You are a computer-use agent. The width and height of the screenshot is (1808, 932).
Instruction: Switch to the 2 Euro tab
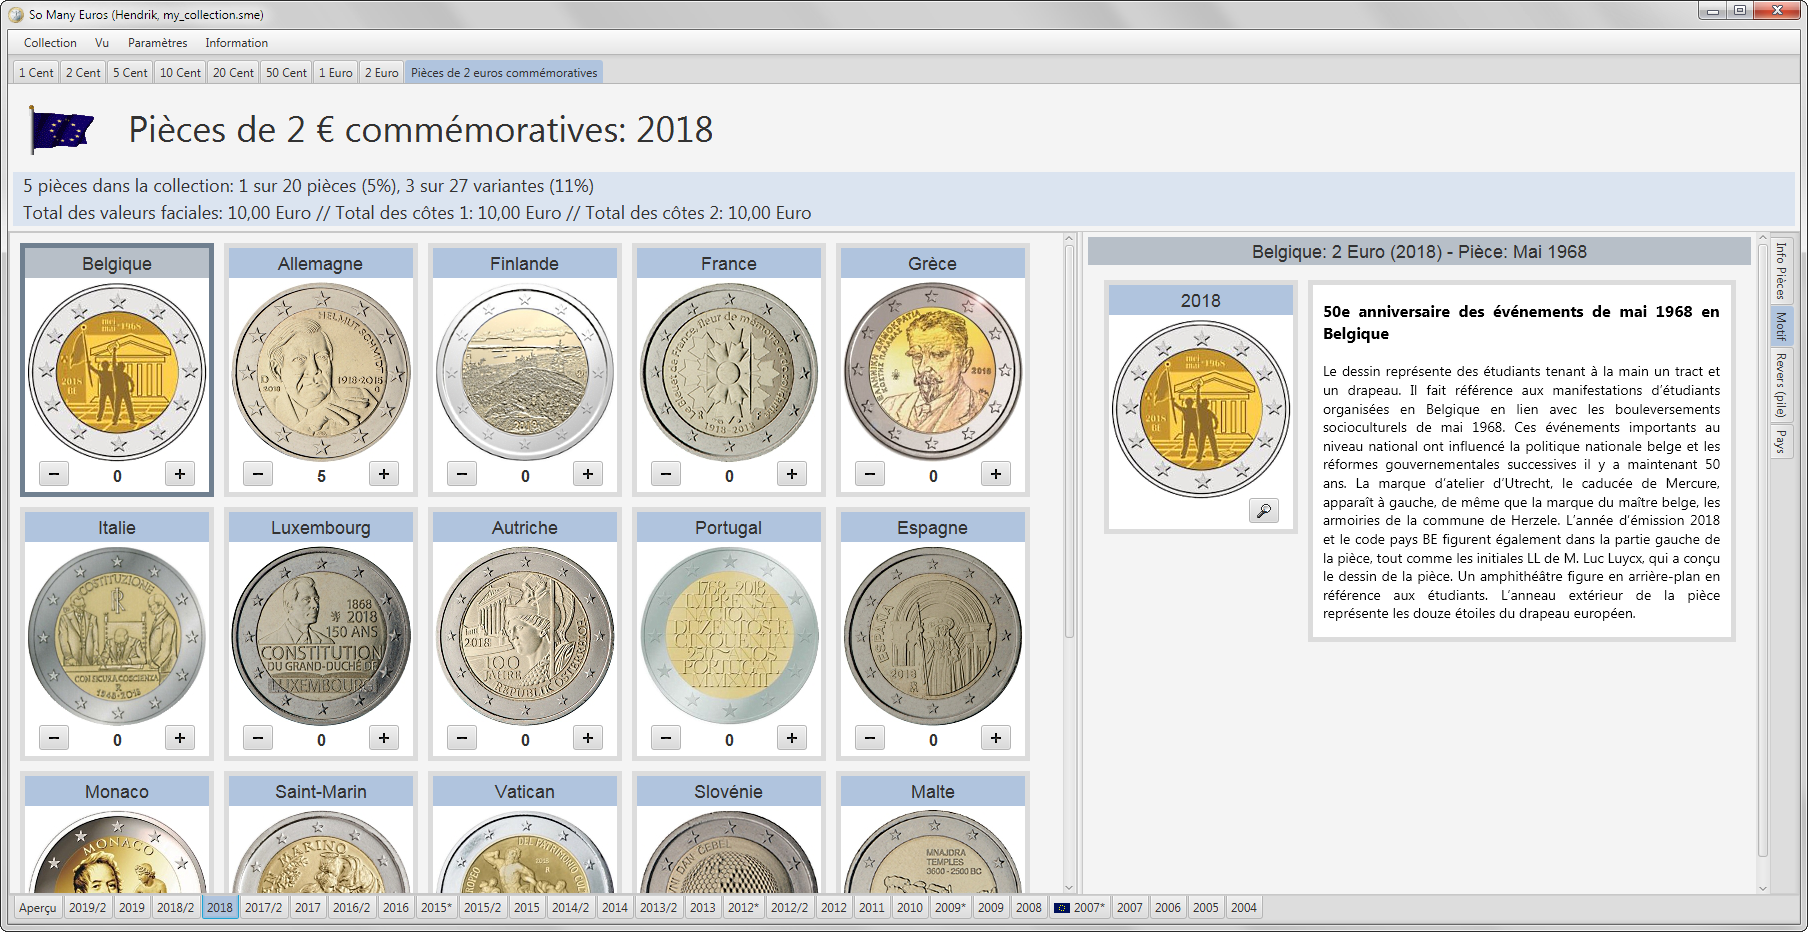[x=381, y=73]
